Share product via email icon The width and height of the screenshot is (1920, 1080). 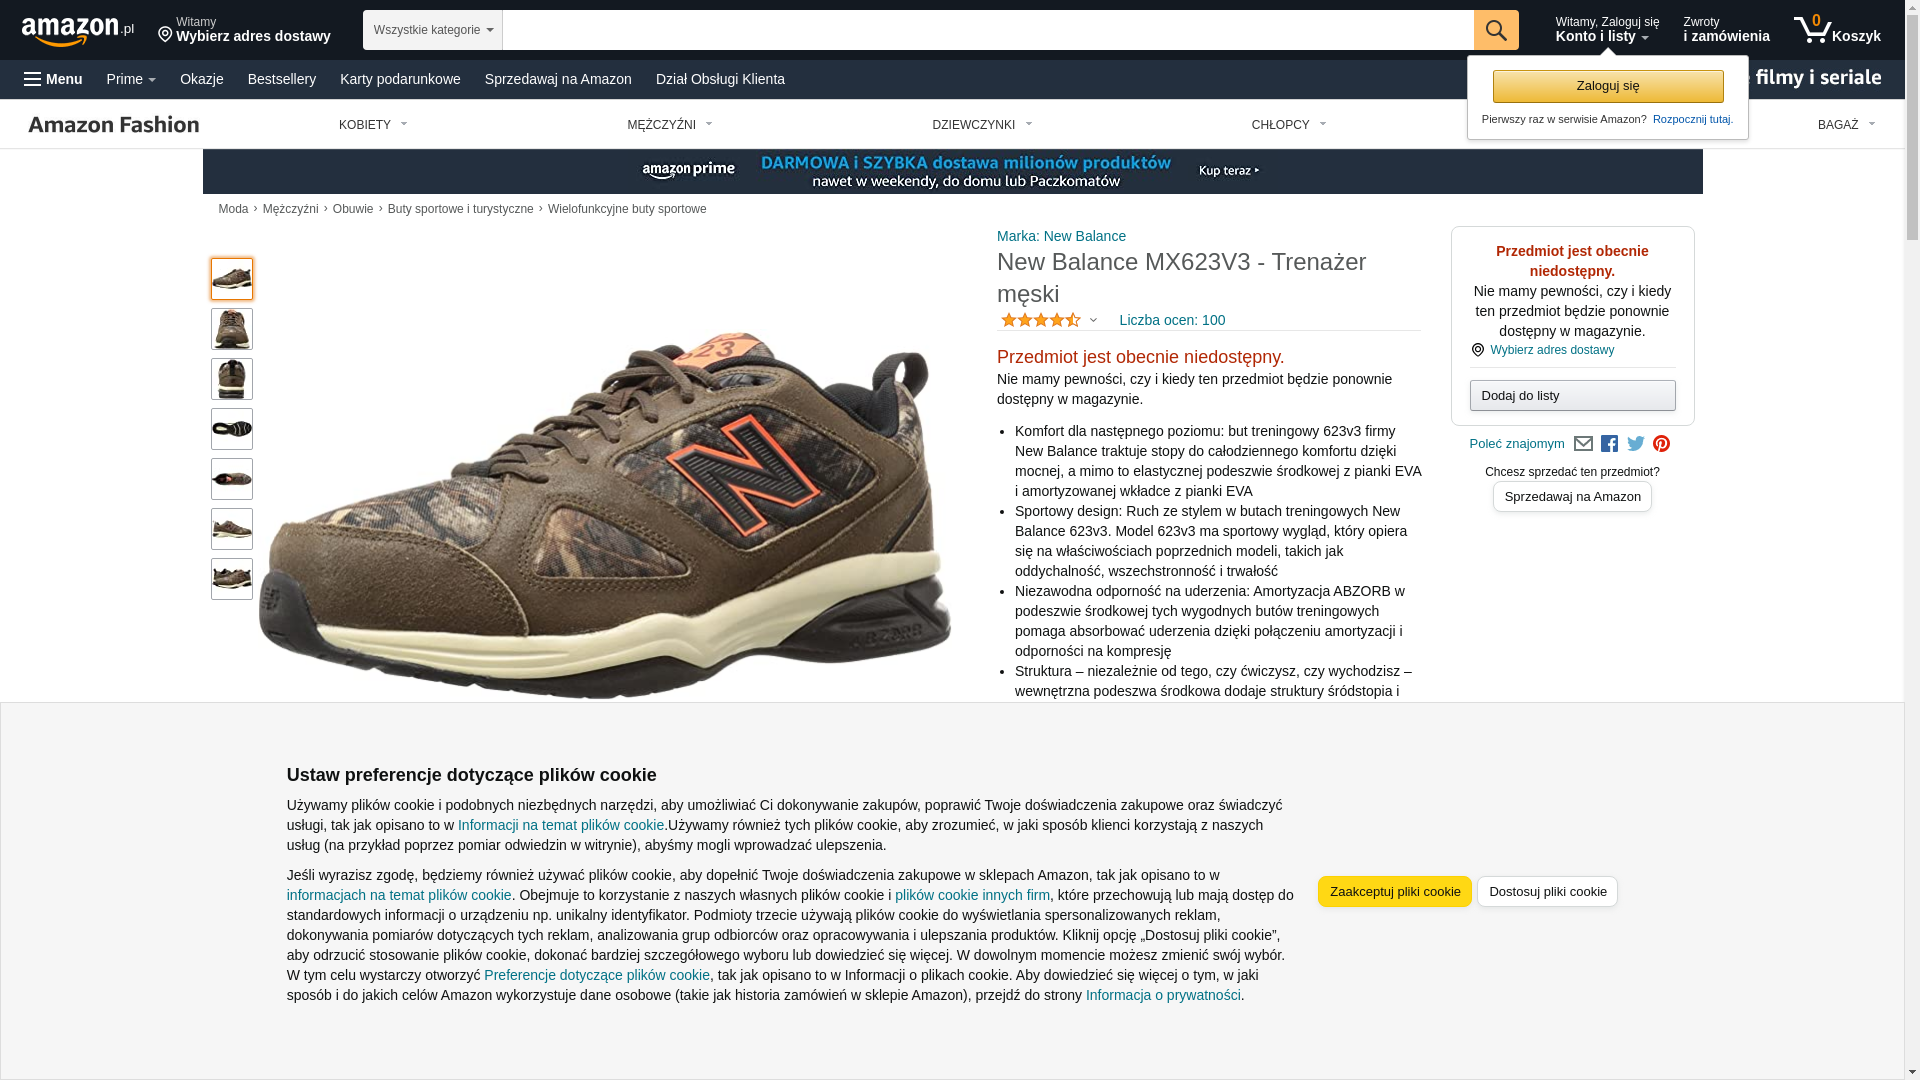pos(1583,444)
